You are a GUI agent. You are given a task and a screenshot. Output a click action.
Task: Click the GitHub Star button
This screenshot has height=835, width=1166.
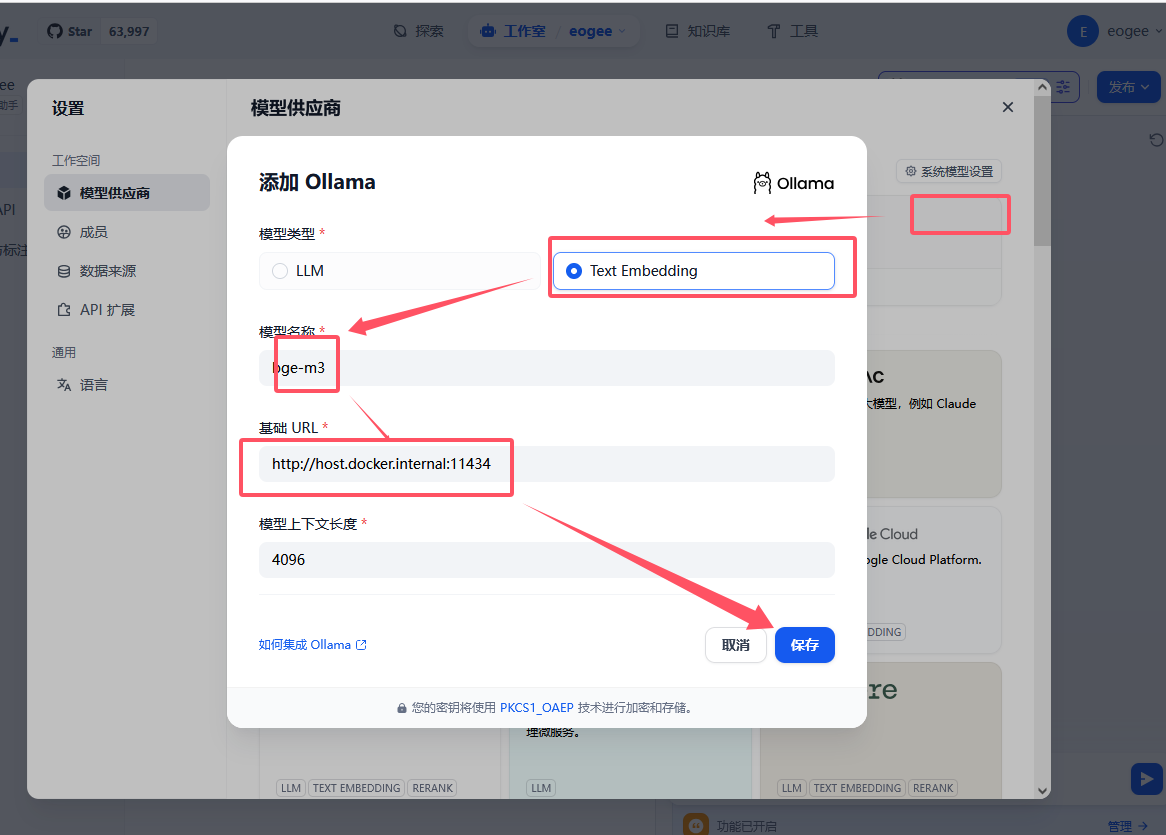point(69,31)
